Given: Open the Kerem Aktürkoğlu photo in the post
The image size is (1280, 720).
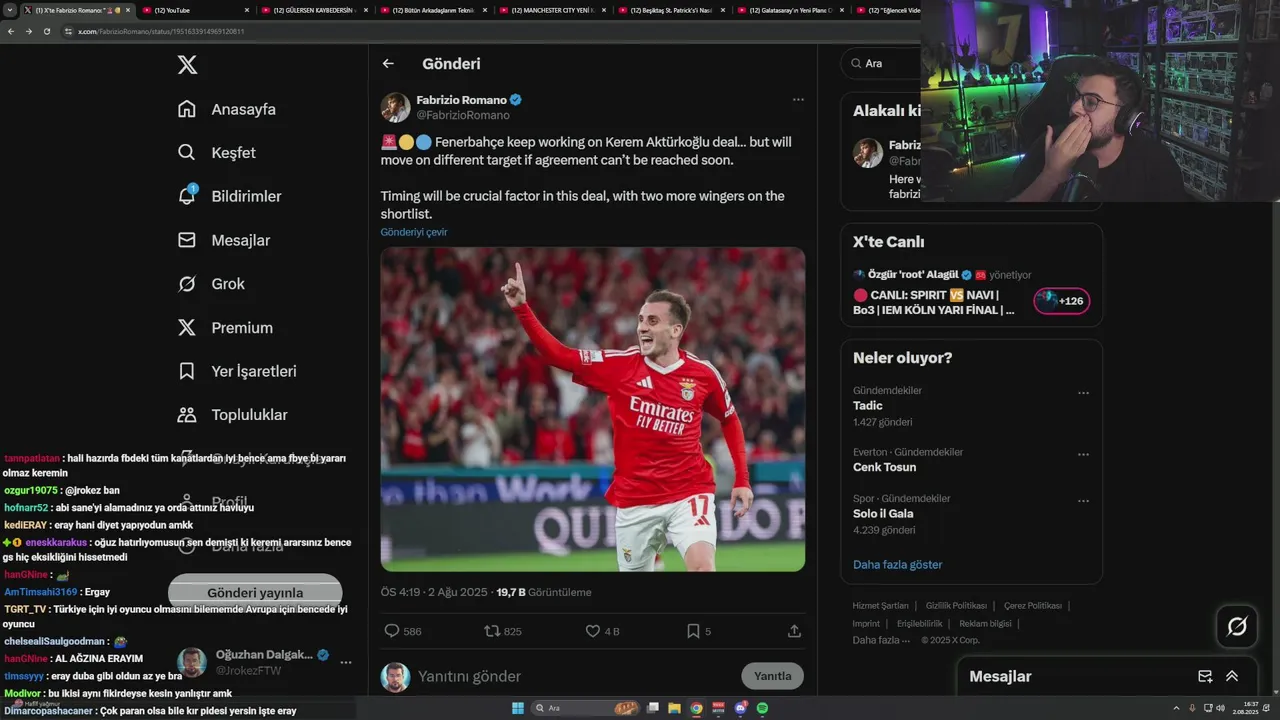Looking at the screenshot, I should [x=593, y=409].
